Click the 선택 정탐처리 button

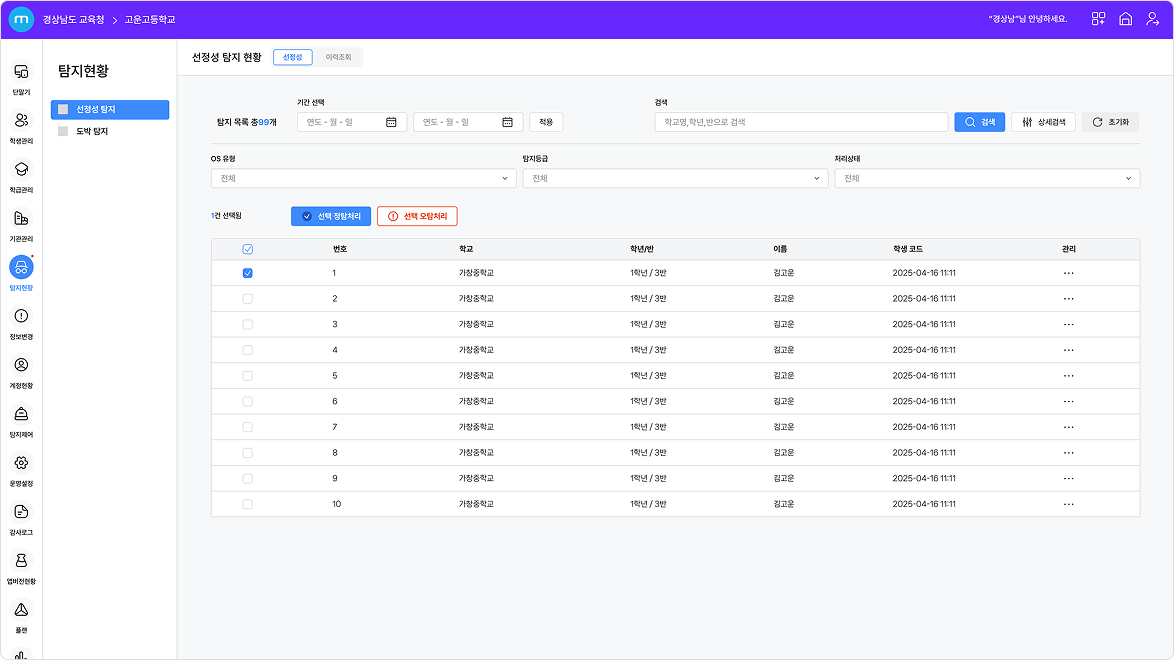click(331, 216)
